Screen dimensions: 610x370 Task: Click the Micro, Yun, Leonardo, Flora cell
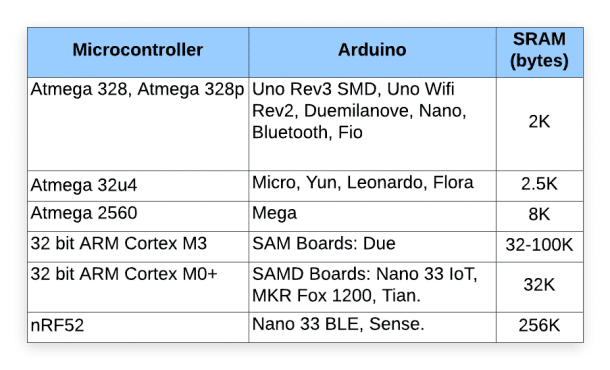(372, 186)
